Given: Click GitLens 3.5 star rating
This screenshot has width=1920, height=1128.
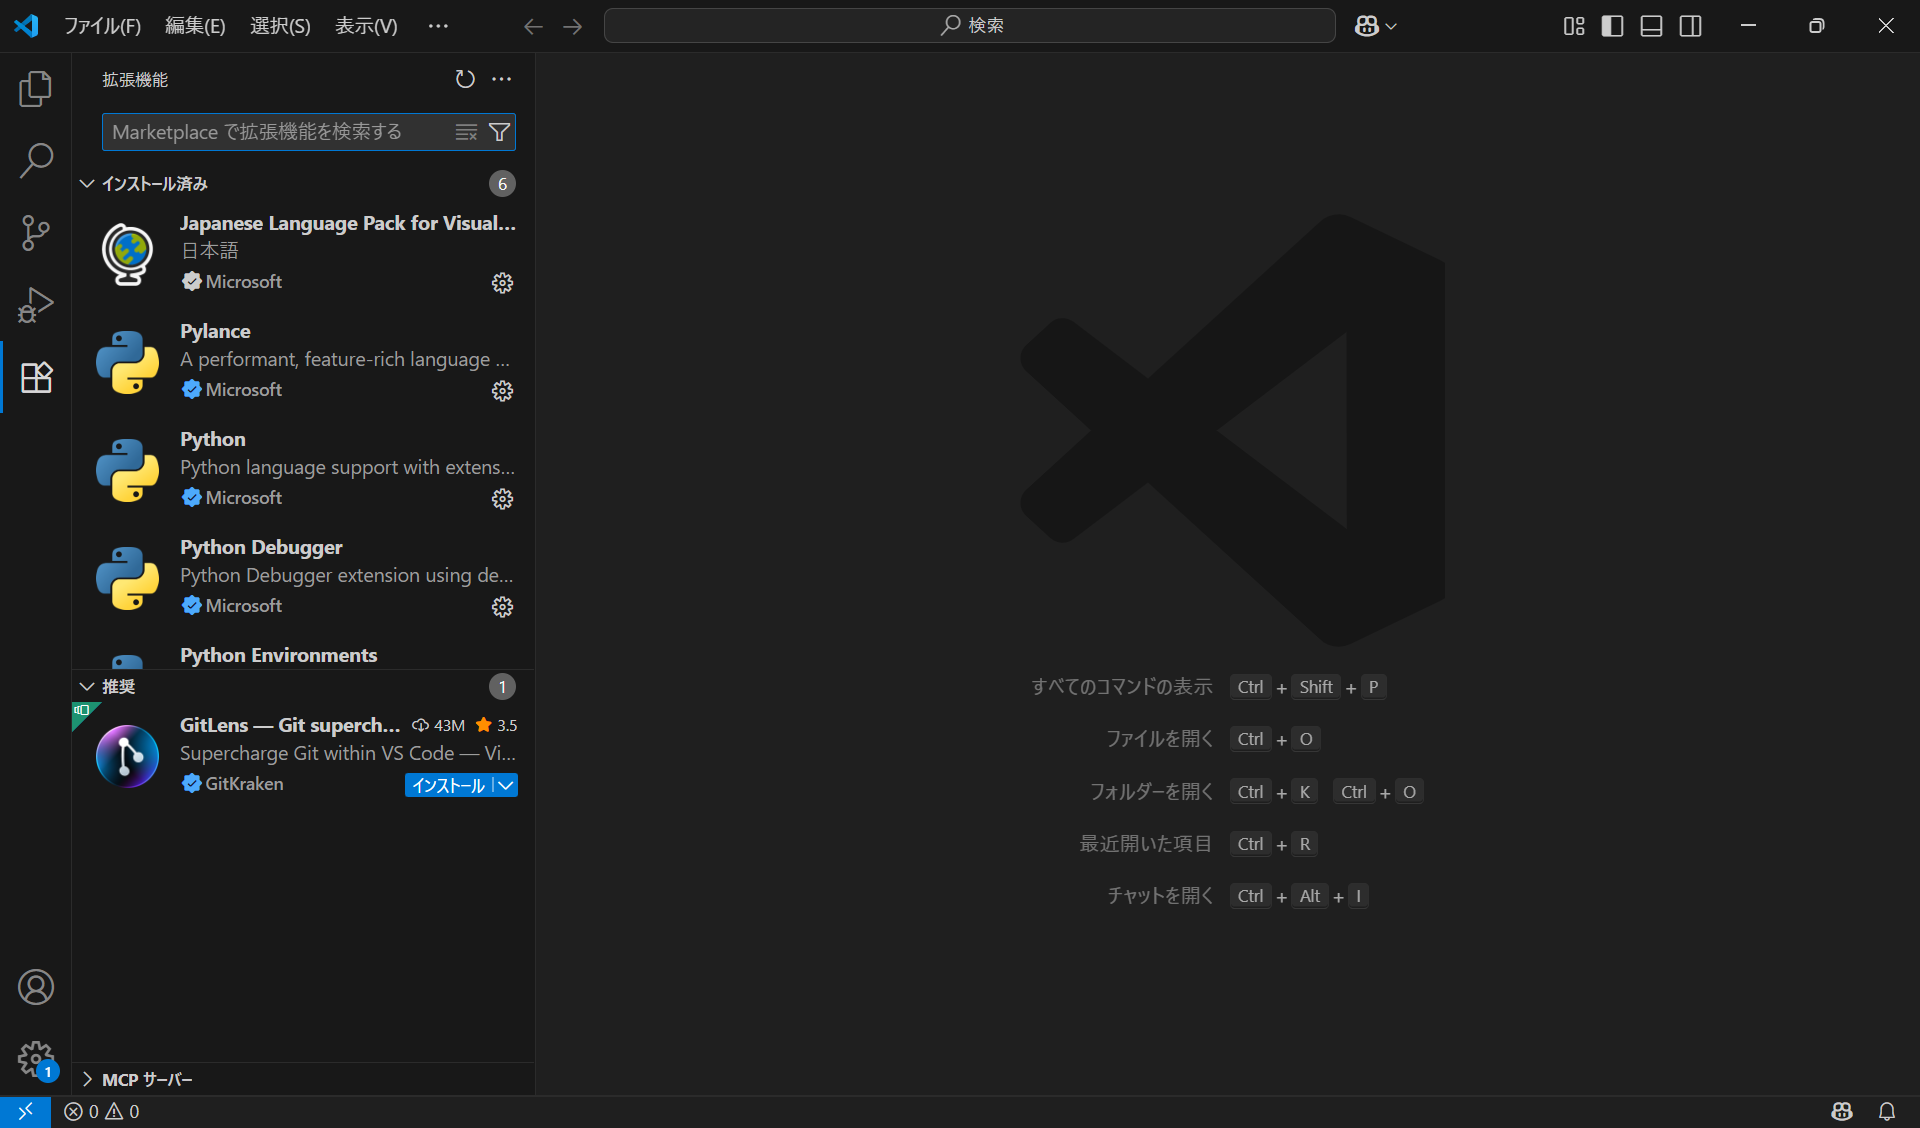Looking at the screenshot, I should [x=497, y=725].
